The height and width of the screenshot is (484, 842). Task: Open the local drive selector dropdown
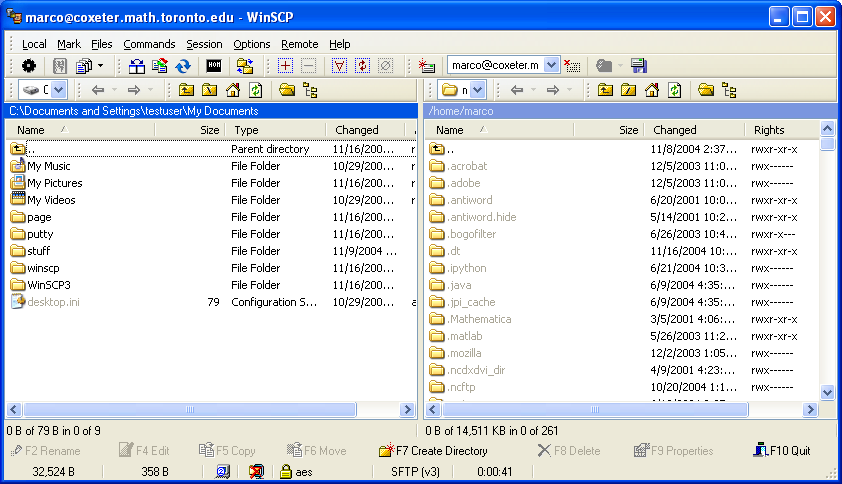[x=59, y=90]
